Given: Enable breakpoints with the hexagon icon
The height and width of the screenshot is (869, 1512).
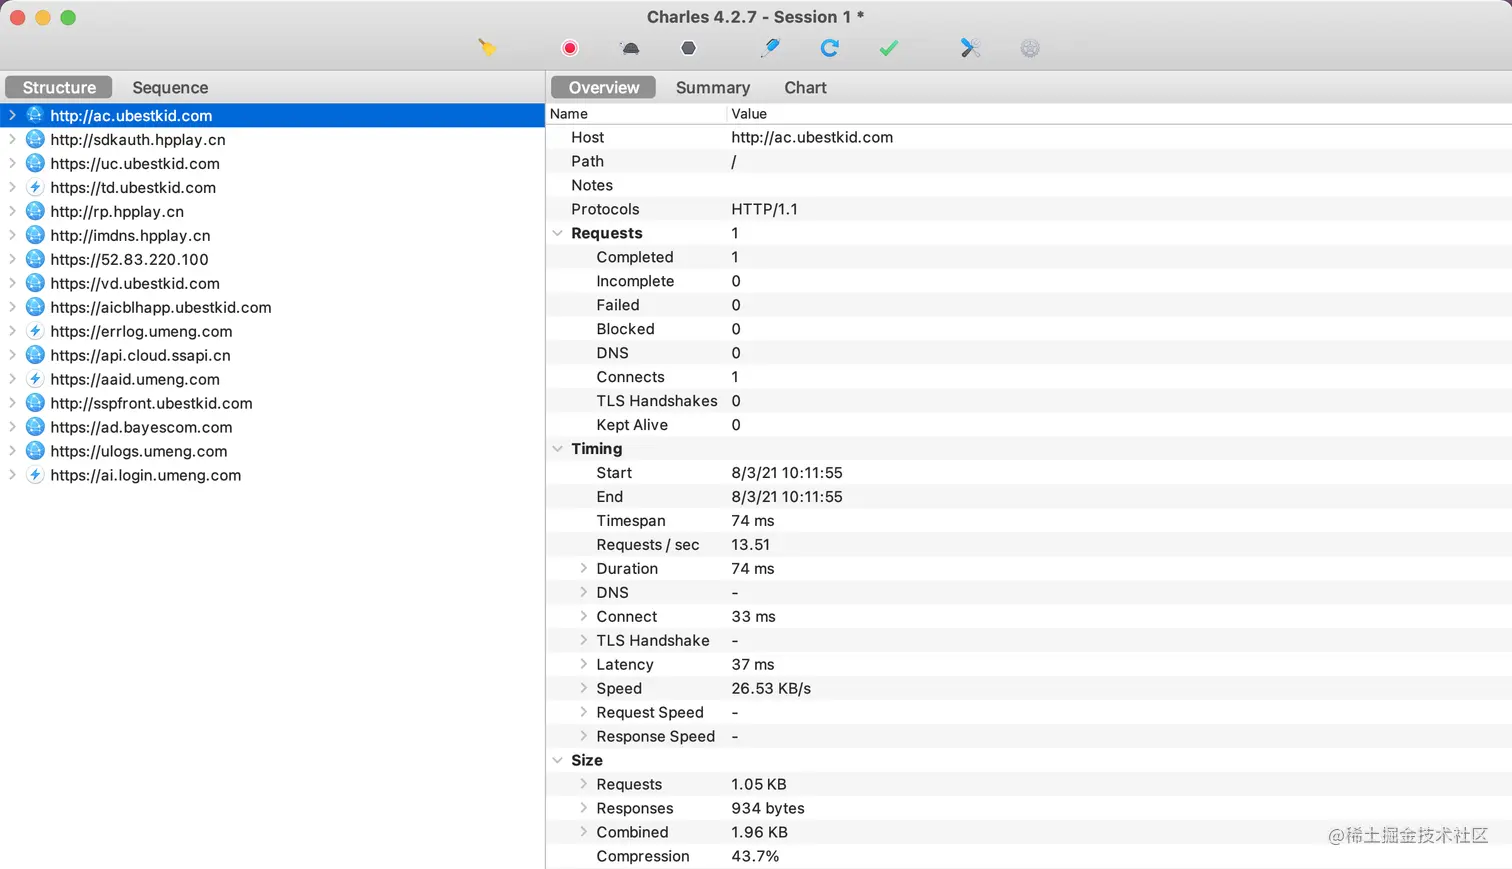Looking at the screenshot, I should tap(689, 48).
